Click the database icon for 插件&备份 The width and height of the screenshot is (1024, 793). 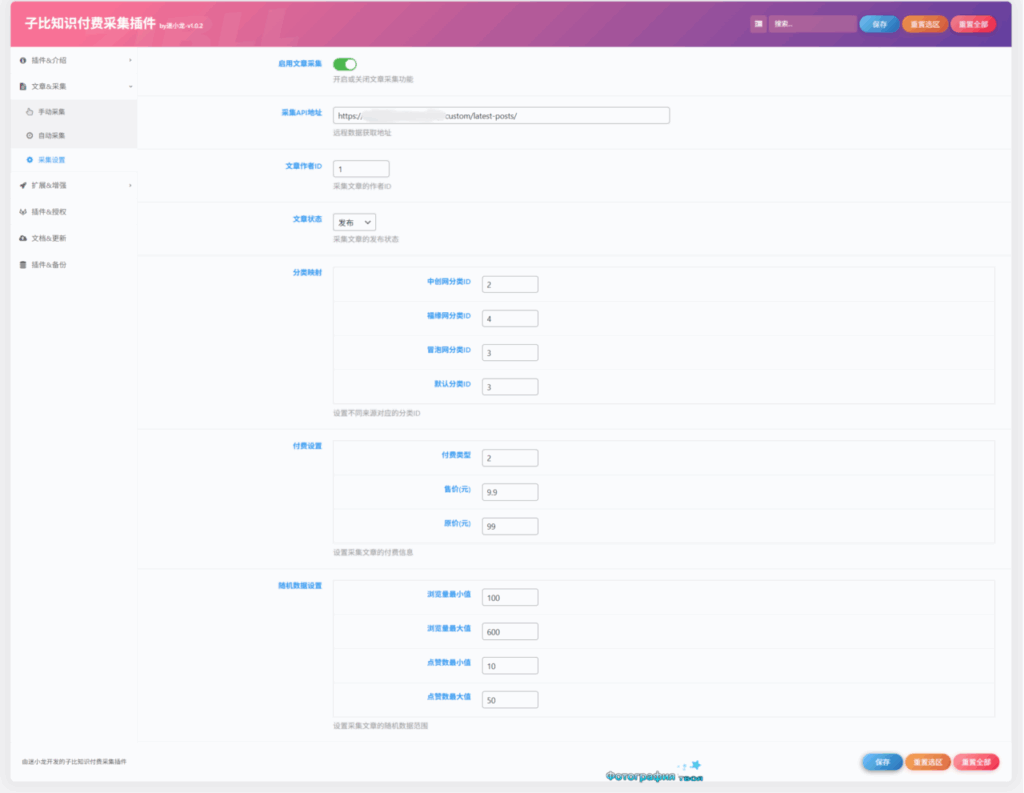coord(23,265)
